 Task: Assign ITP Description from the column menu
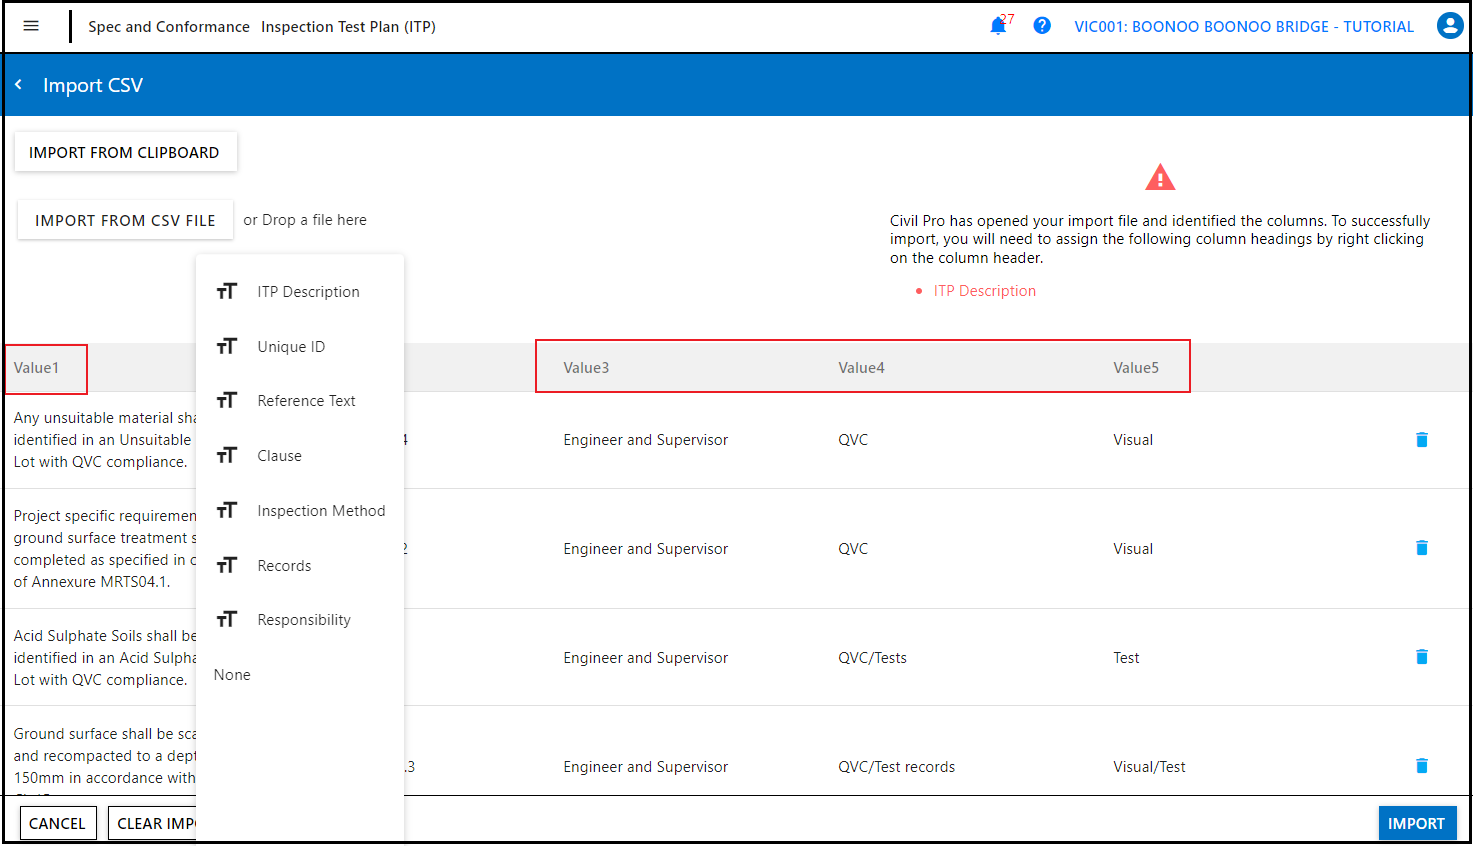tap(308, 291)
